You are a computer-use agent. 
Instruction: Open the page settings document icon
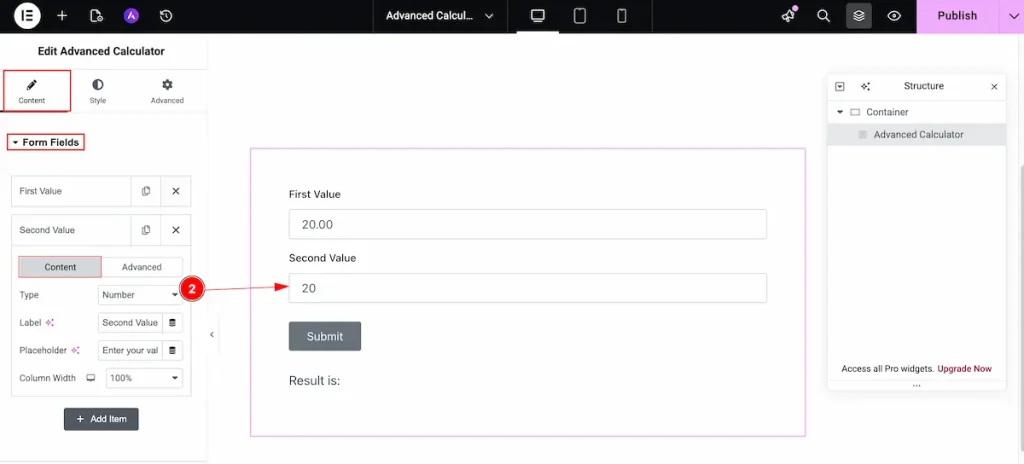pyautogui.click(x=96, y=16)
